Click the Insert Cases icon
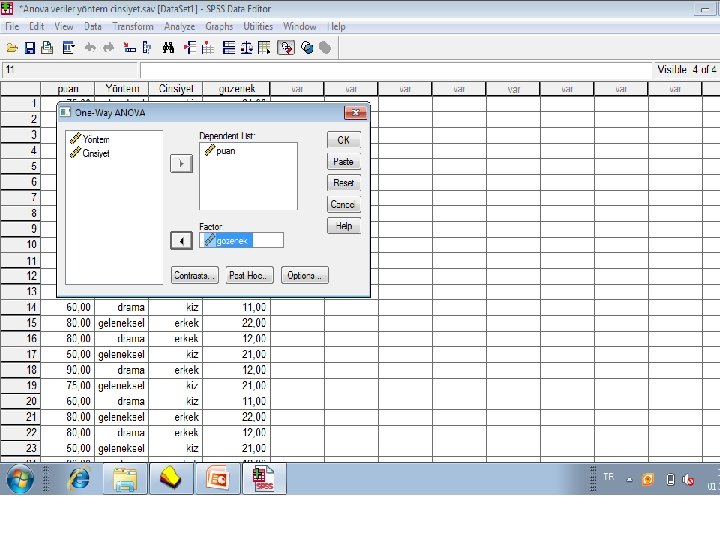 [190, 48]
